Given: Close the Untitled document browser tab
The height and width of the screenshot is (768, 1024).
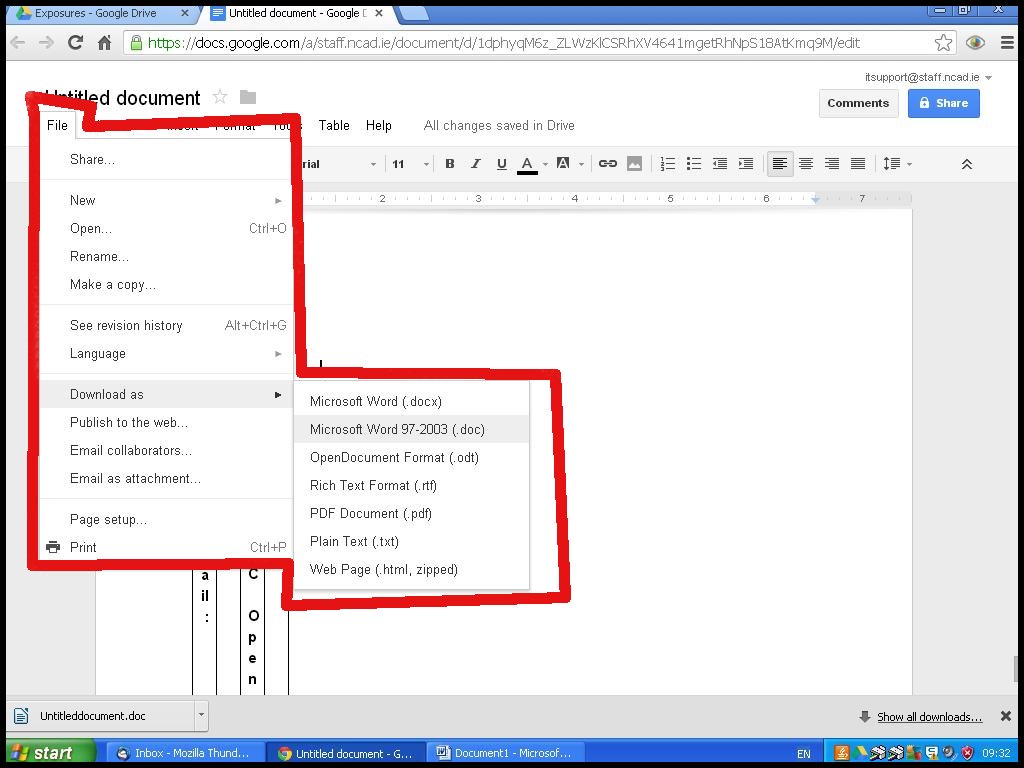Looking at the screenshot, I should 379,13.
